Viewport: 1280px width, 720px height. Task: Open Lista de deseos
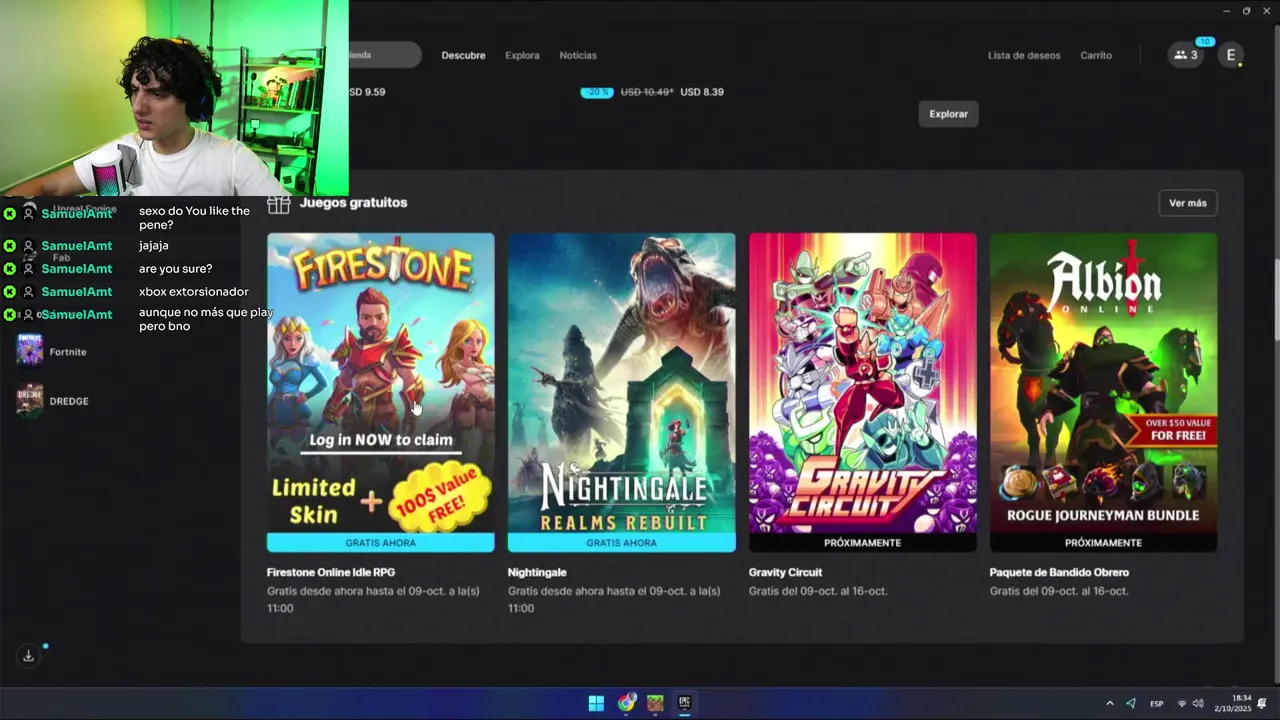tap(1024, 55)
